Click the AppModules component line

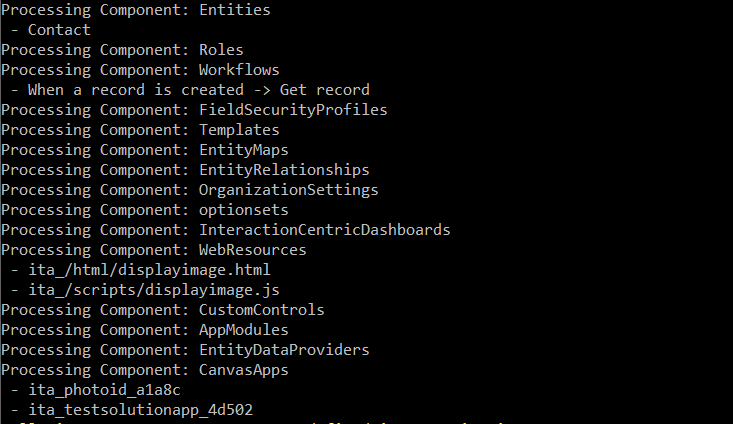coord(145,331)
